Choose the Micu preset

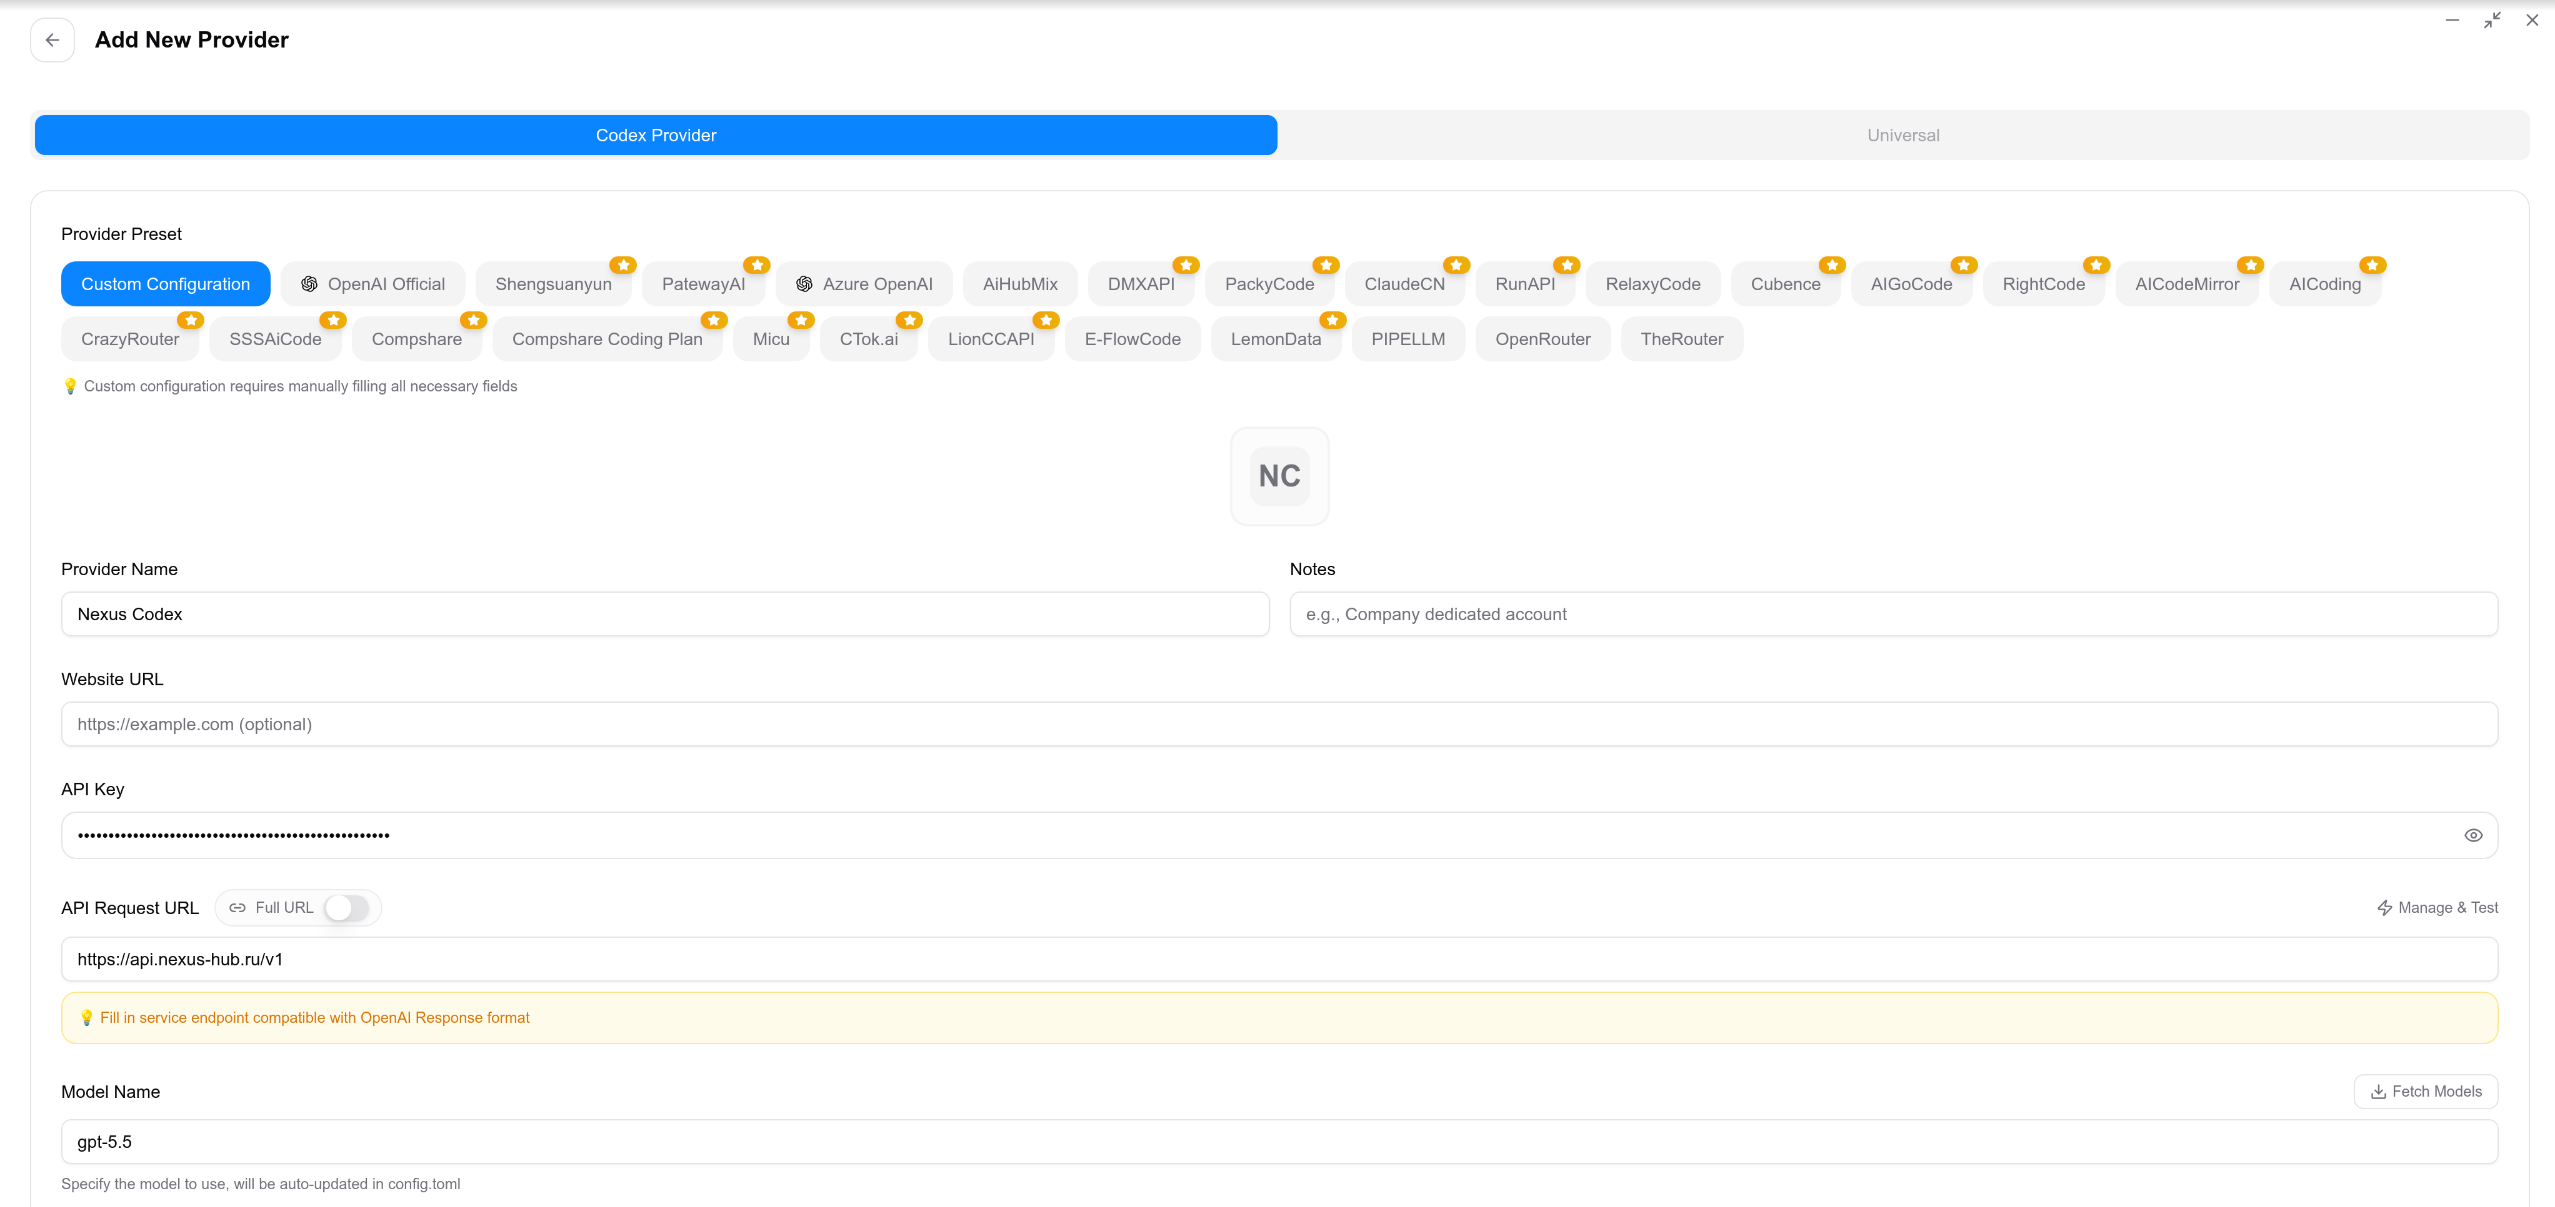coord(771,339)
